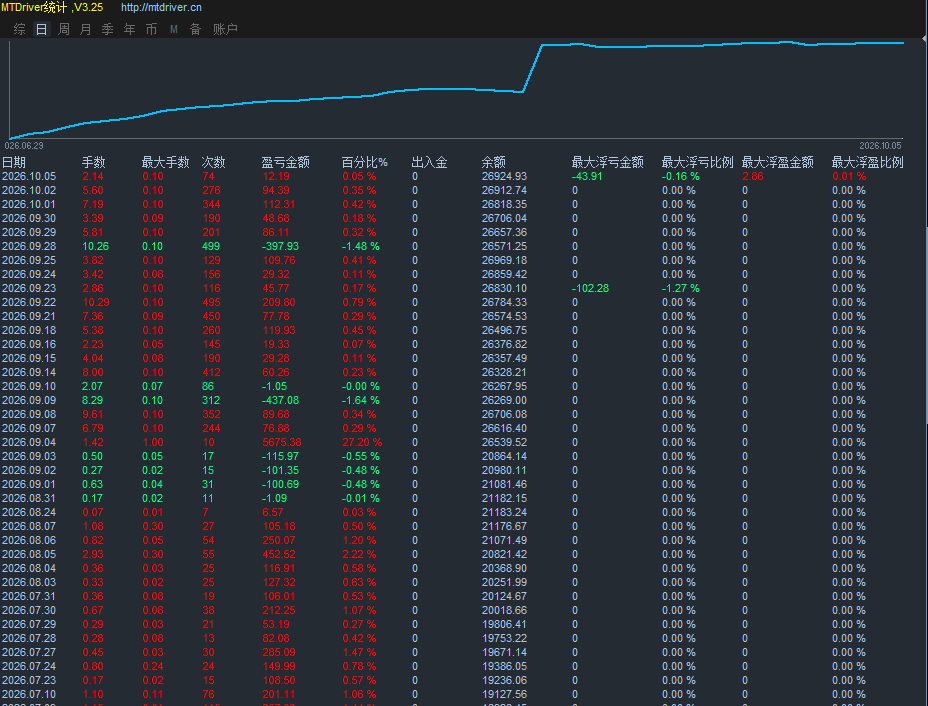Click the 26924.93 balance value
Image resolution: width=928 pixels, height=706 pixels.
click(x=504, y=176)
